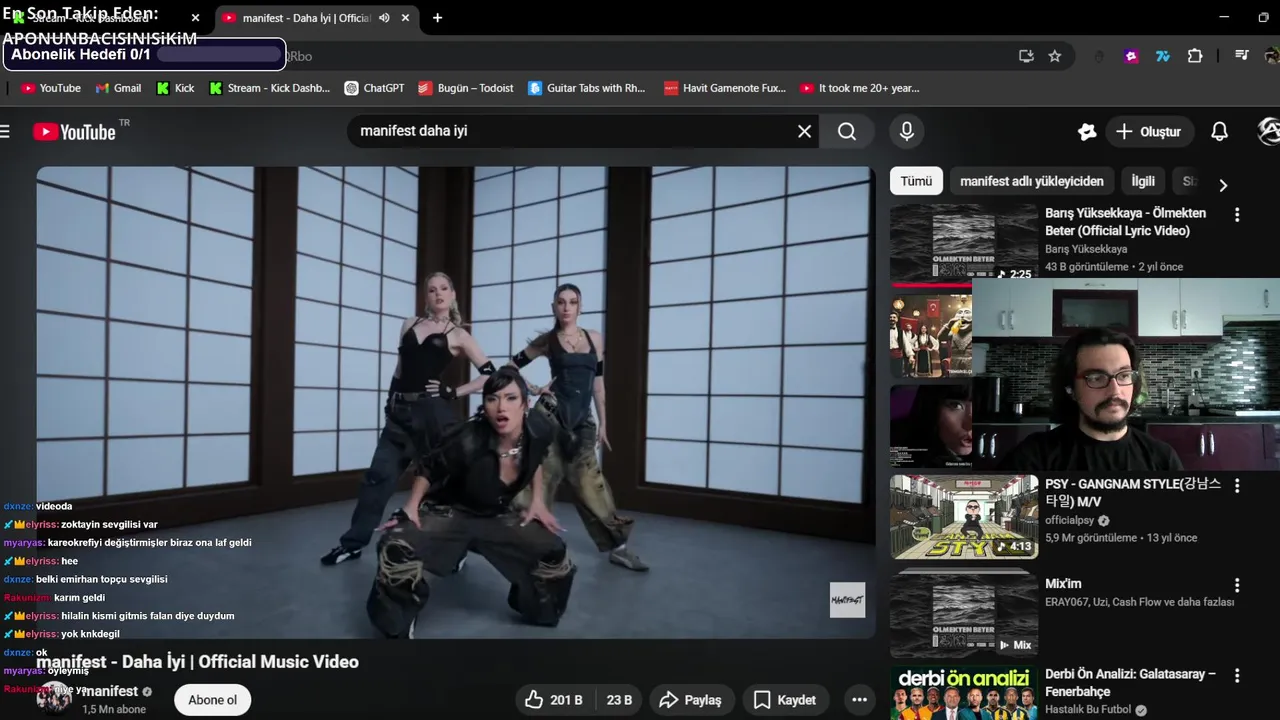The height and width of the screenshot is (720, 1280).
Task: Open Mix'im playlist thumbnail
Action: coord(964,614)
